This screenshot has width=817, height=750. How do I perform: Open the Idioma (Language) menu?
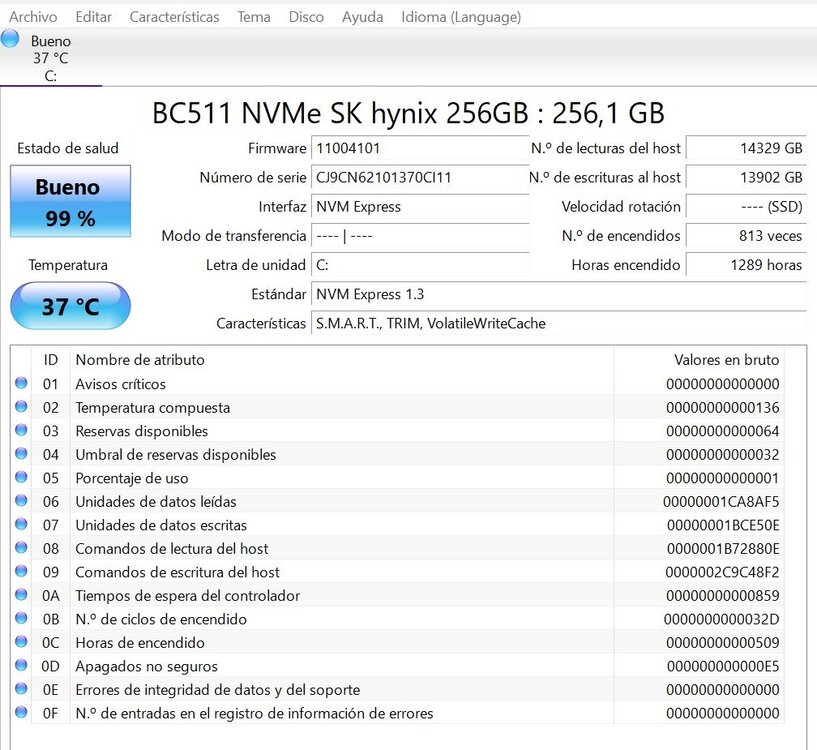click(x=461, y=17)
